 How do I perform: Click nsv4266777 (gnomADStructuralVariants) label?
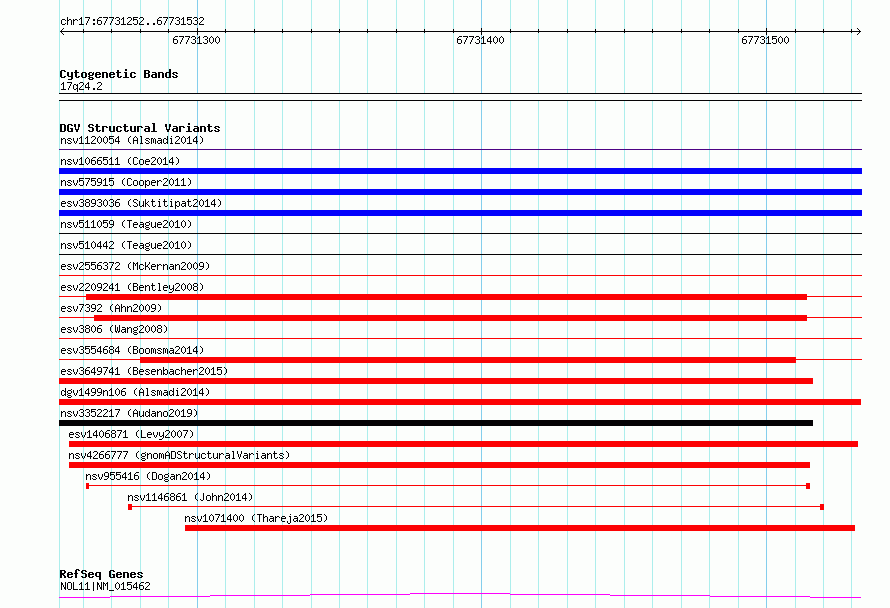click(179, 455)
